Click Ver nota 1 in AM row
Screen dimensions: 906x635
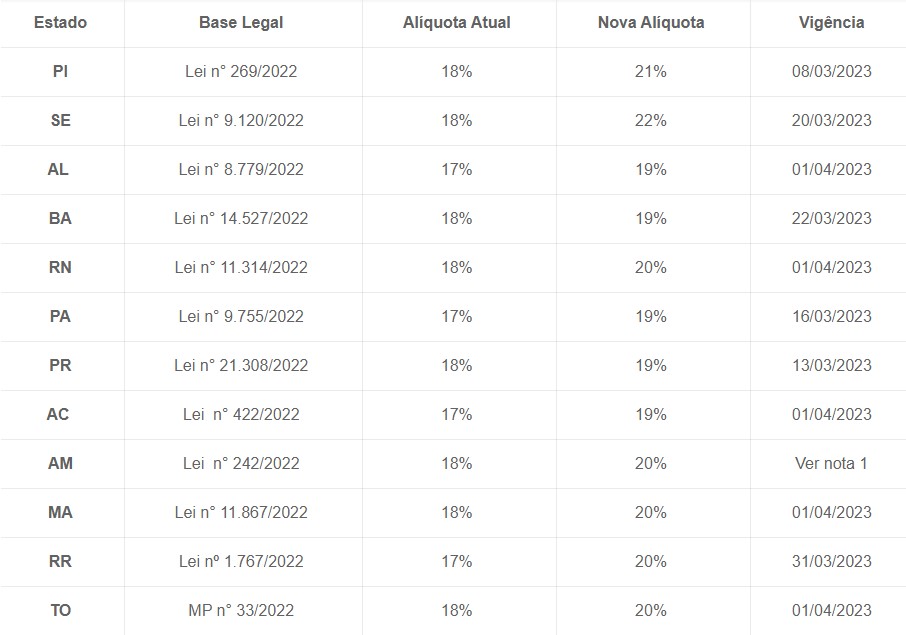pos(831,463)
